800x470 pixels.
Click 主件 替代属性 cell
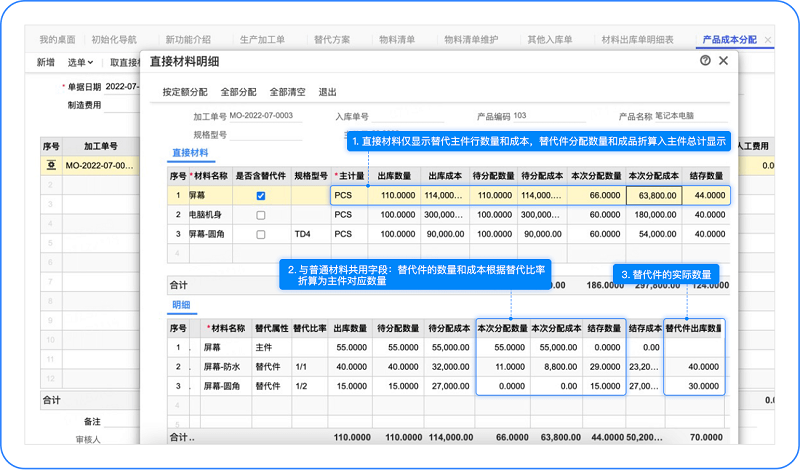[x=271, y=348]
